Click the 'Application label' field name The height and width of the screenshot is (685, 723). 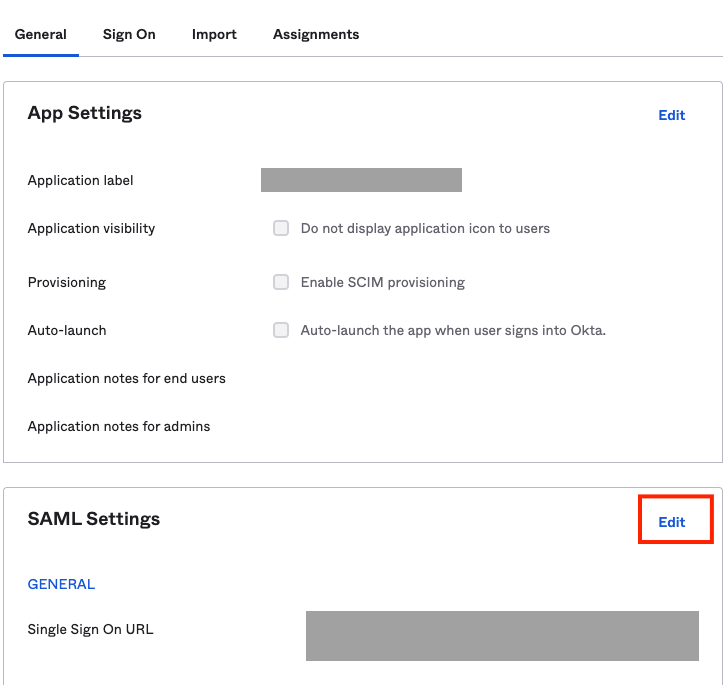(x=80, y=180)
